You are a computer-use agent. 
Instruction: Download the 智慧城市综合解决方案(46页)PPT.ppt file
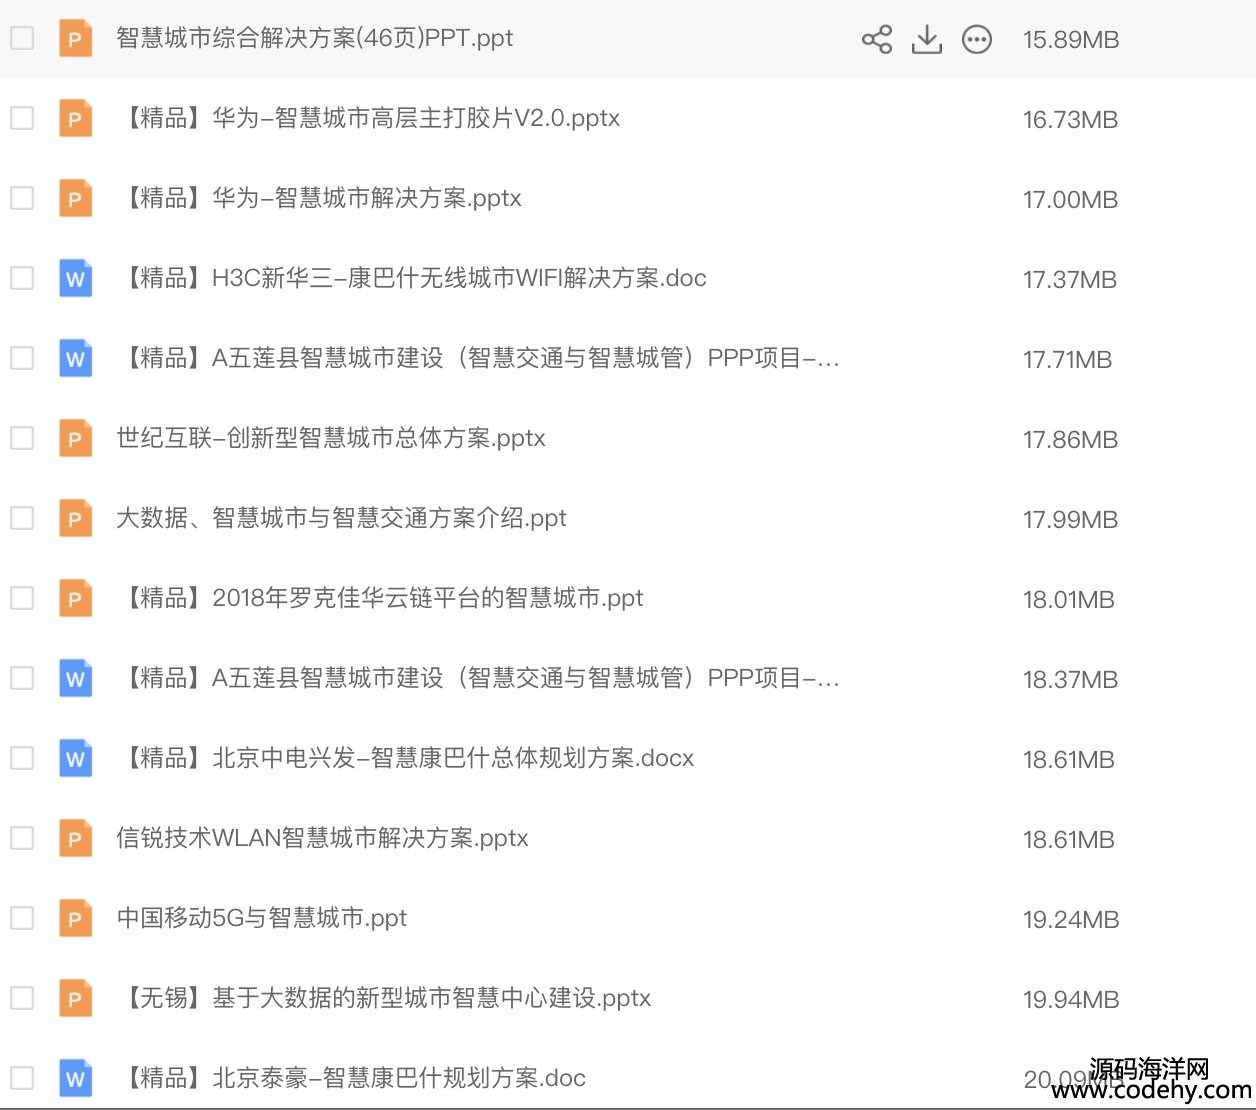coord(927,39)
